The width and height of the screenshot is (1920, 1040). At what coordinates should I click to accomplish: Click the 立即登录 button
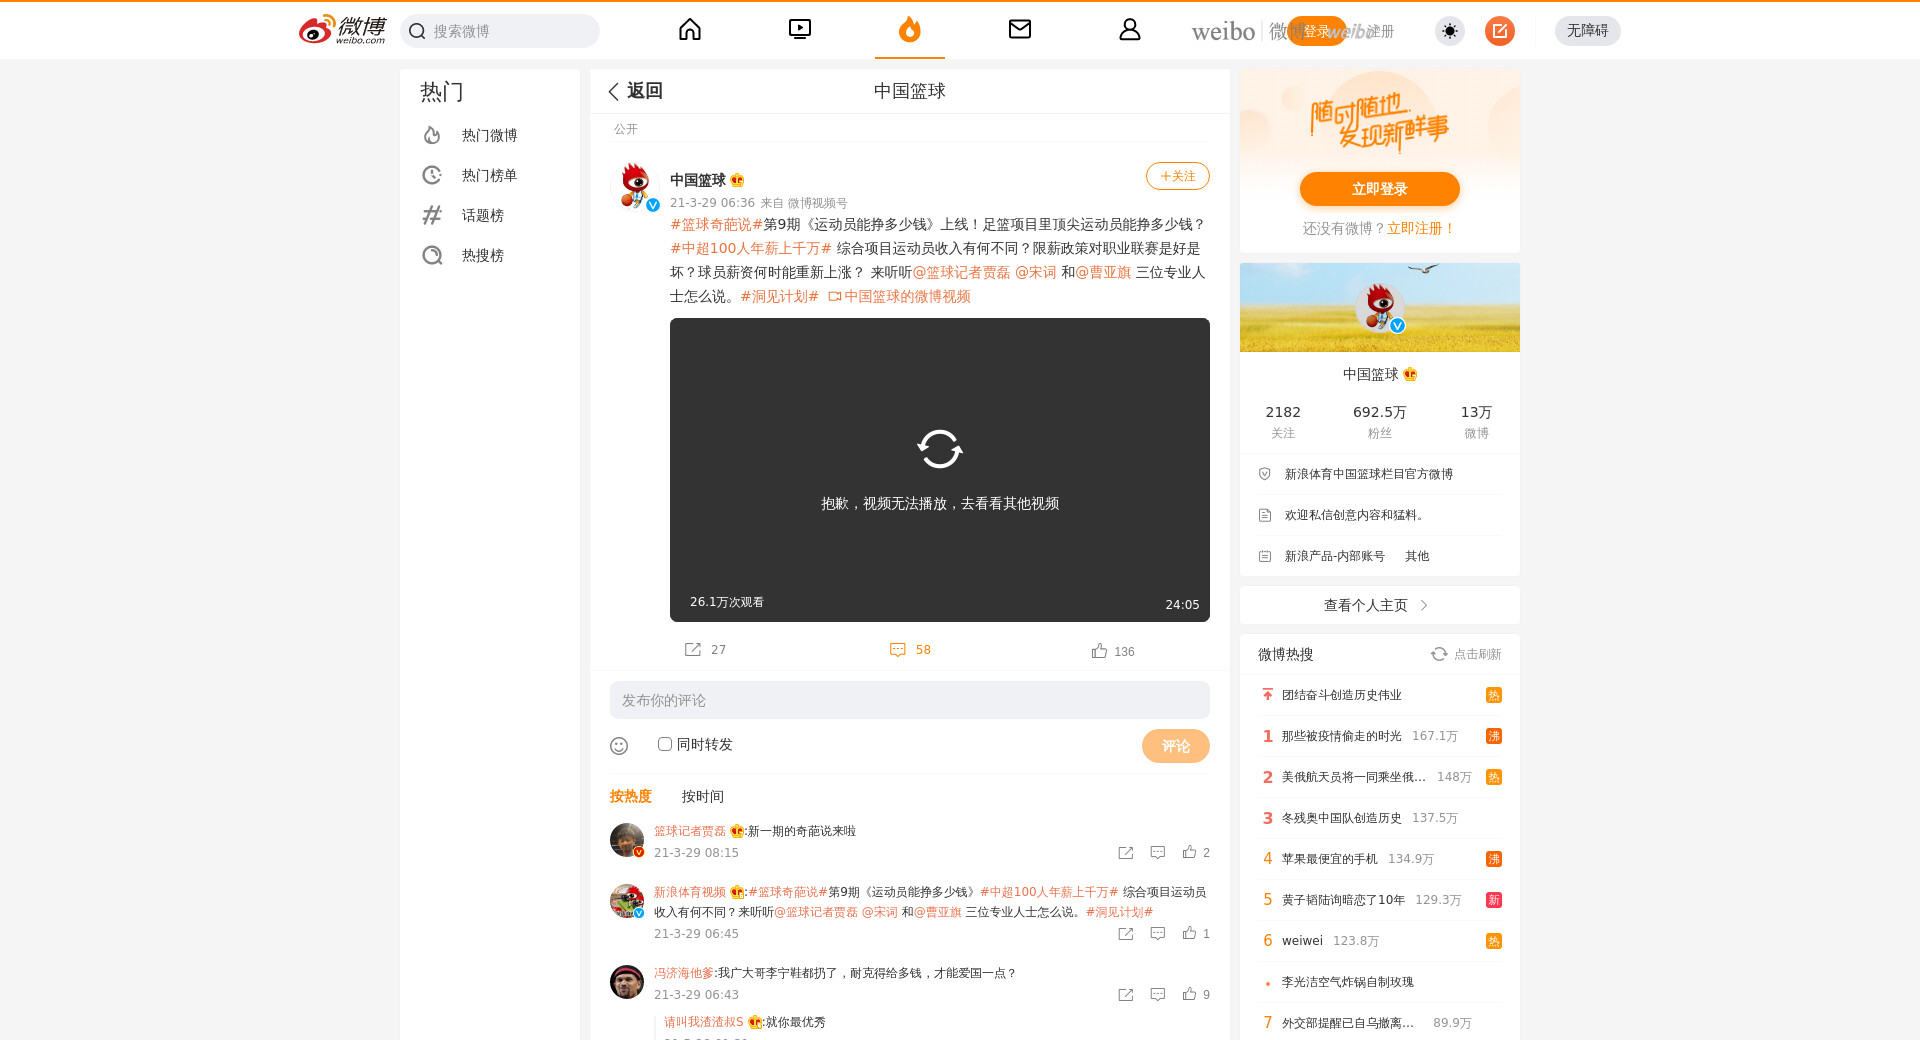pos(1379,189)
